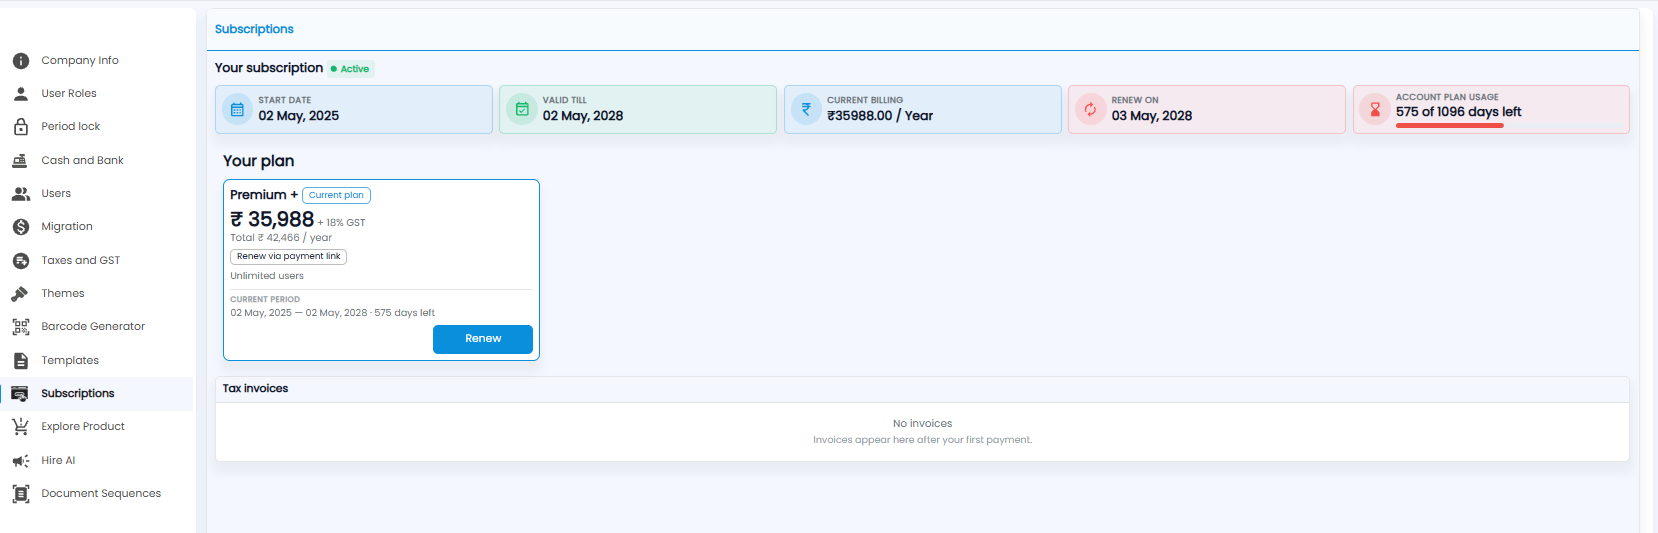The width and height of the screenshot is (1658, 533).
Task: Click the Active status badge
Action: click(350, 69)
